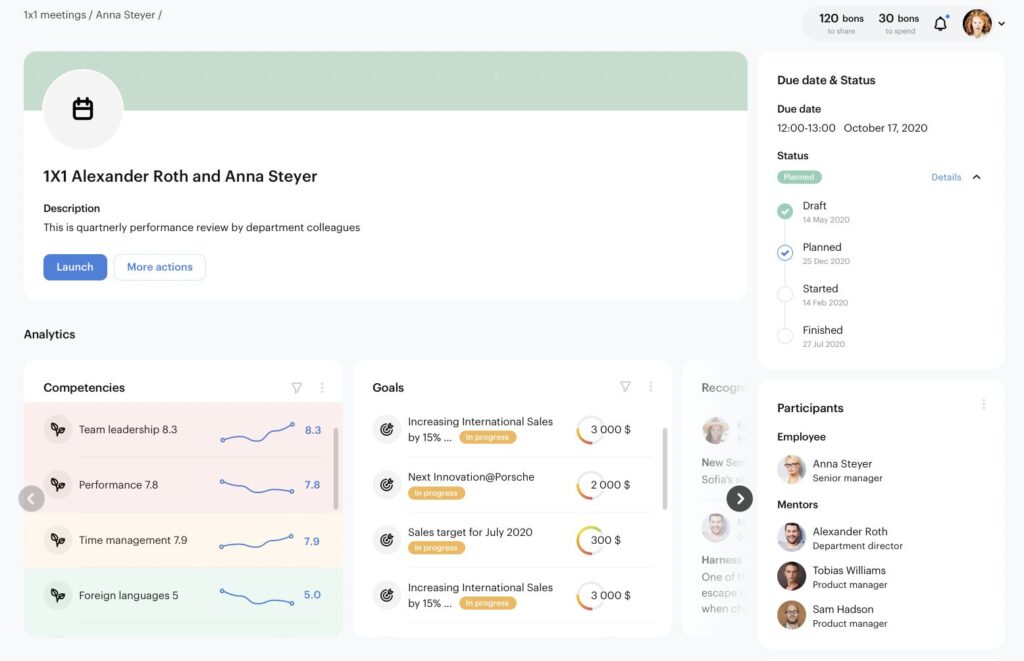Select the Finished status step circle
Image resolution: width=1024 pixels, height=661 pixels.
tap(785, 336)
